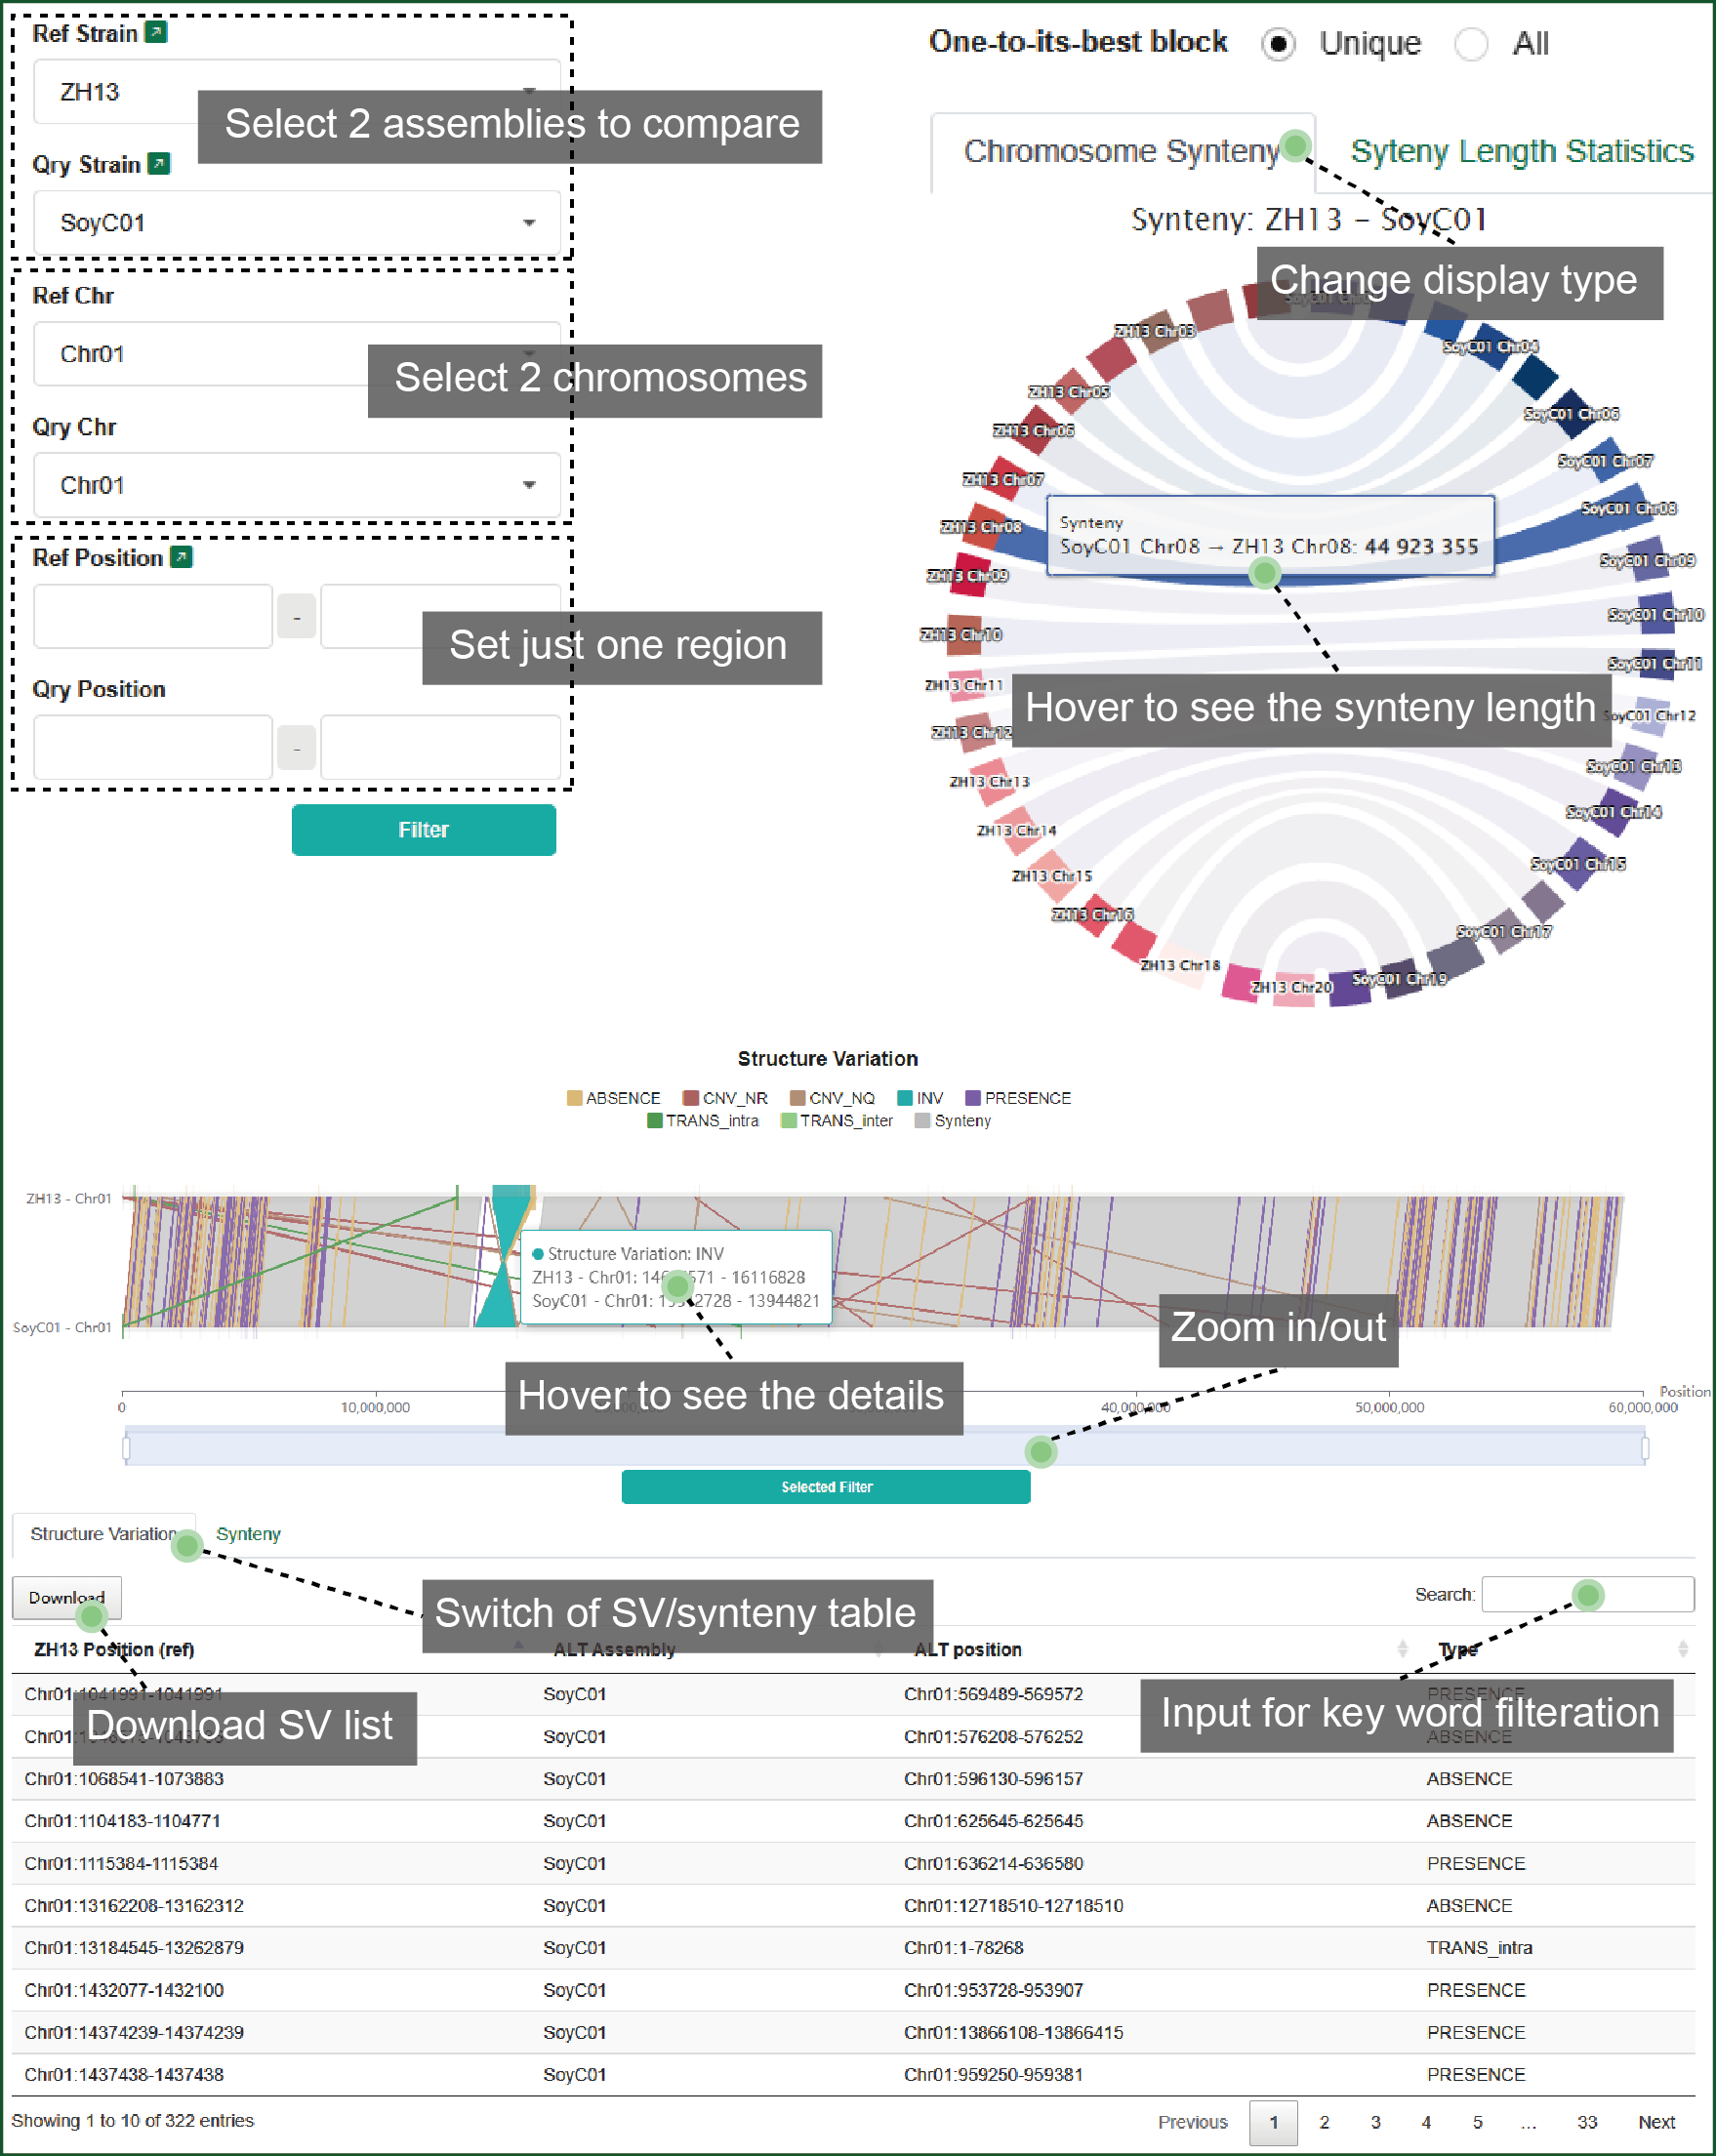Select the Unique radio button
The height and width of the screenshot is (2156, 1716).
tap(1278, 44)
